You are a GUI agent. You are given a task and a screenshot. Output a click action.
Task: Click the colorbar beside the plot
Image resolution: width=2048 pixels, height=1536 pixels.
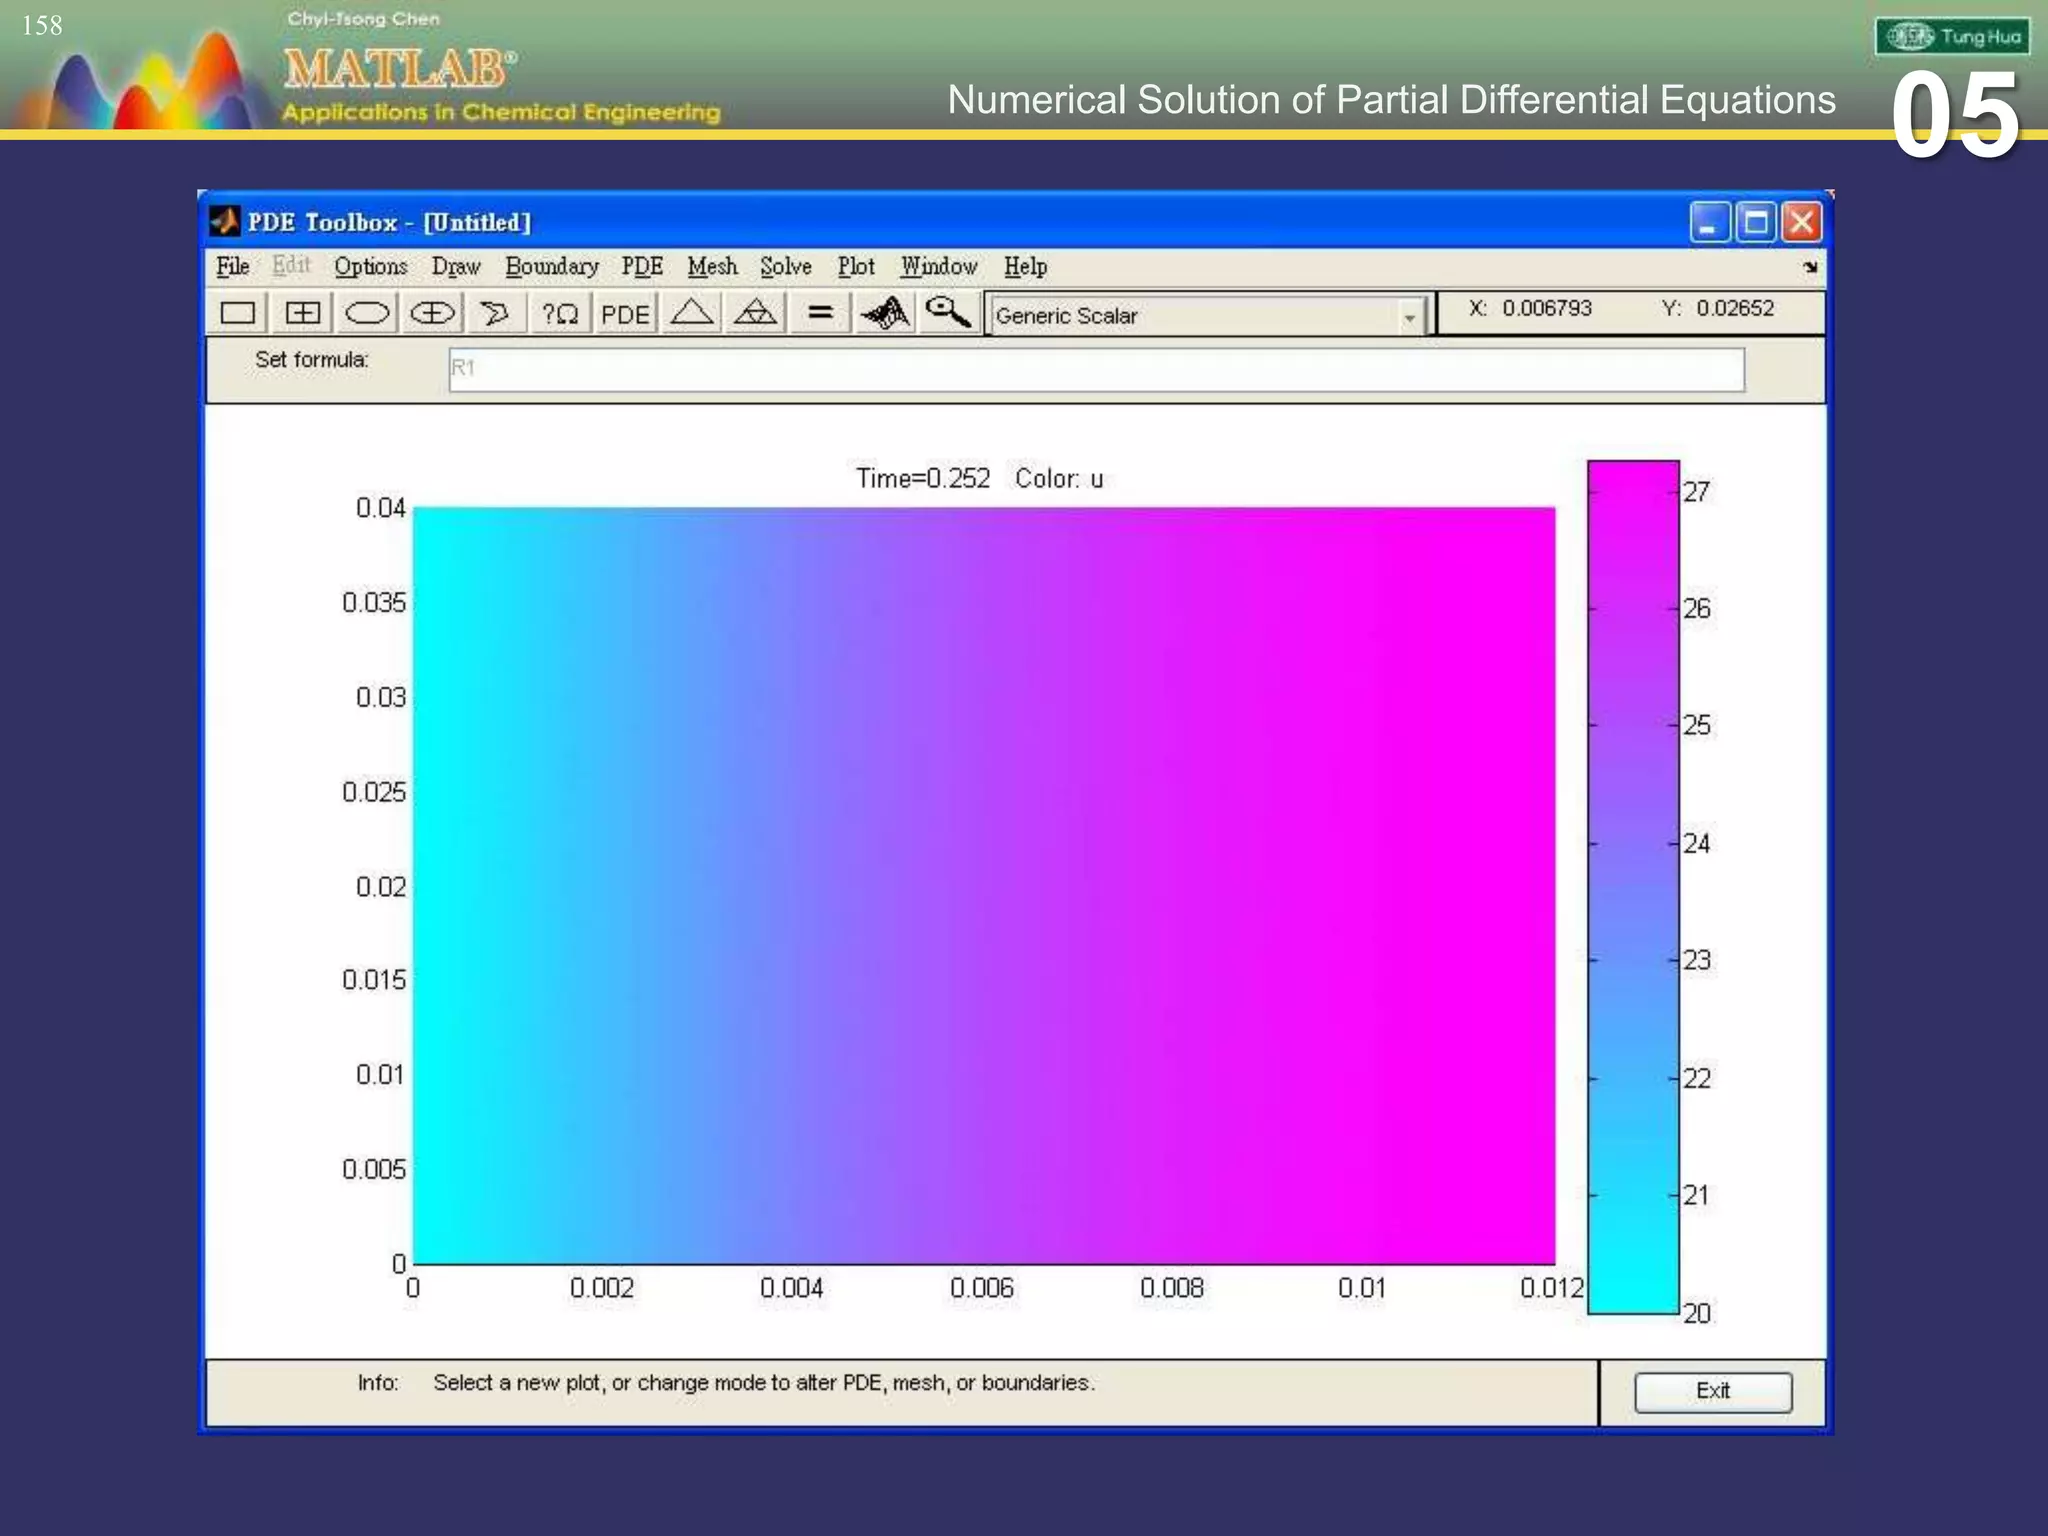pos(1633,886)
